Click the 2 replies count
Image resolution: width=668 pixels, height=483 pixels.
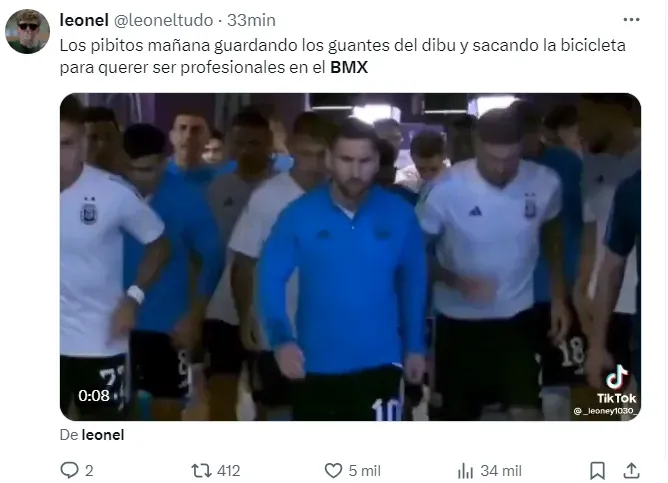pyautogui.click(x=89, y=471)
